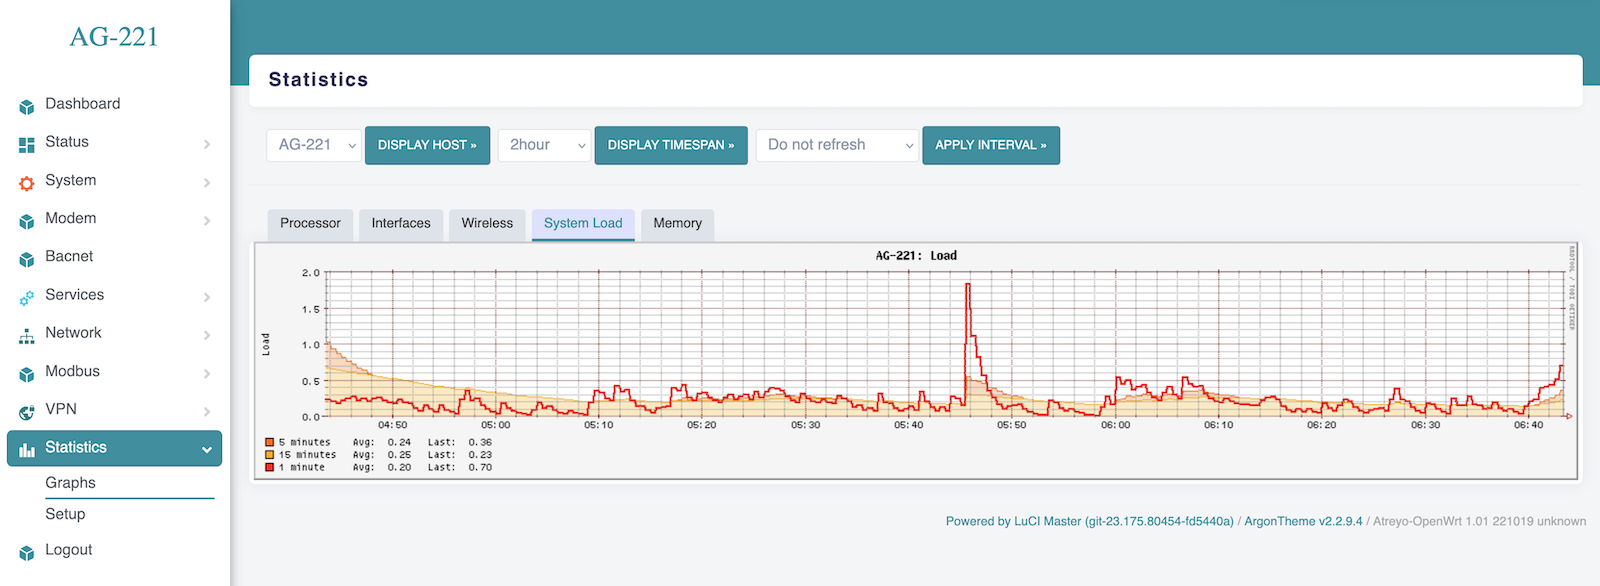
Task: Click the red 1 minute legend swatch
Action: [270, 467]
